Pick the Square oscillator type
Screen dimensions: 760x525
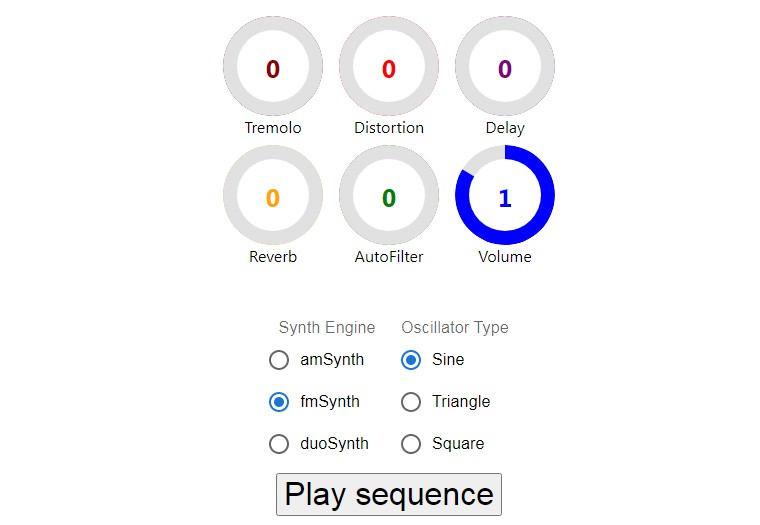pos(411,444)
